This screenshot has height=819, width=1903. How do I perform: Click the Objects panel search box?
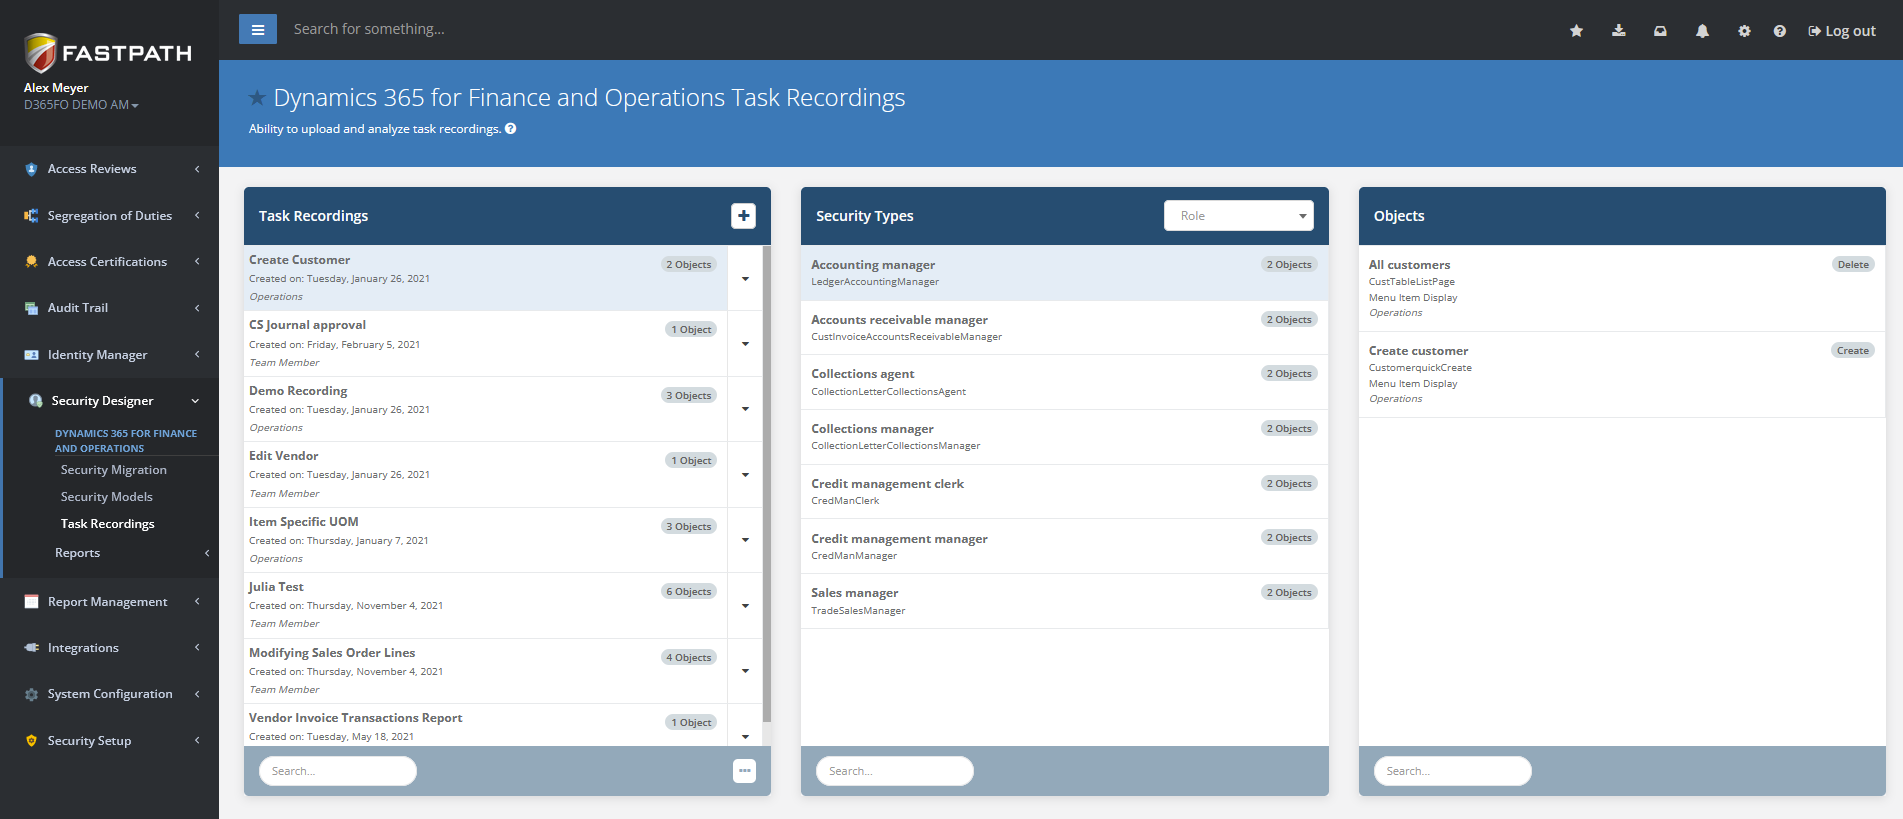[1452, 771]
